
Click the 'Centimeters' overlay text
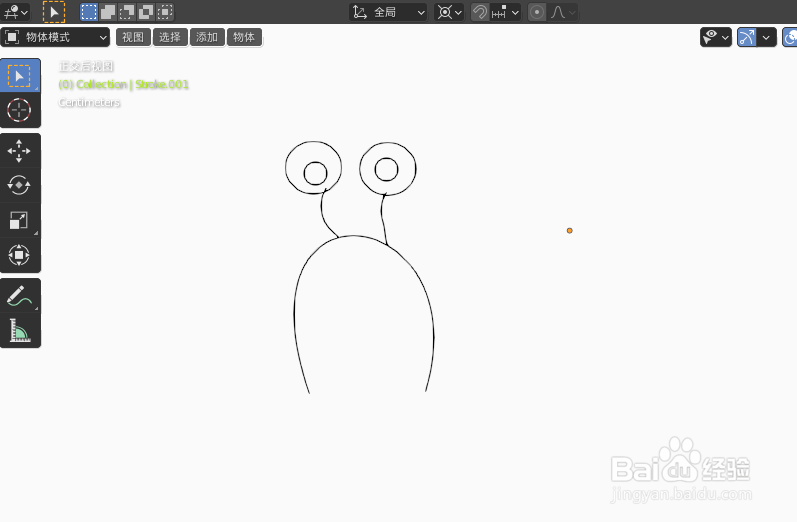coord(89,102)
